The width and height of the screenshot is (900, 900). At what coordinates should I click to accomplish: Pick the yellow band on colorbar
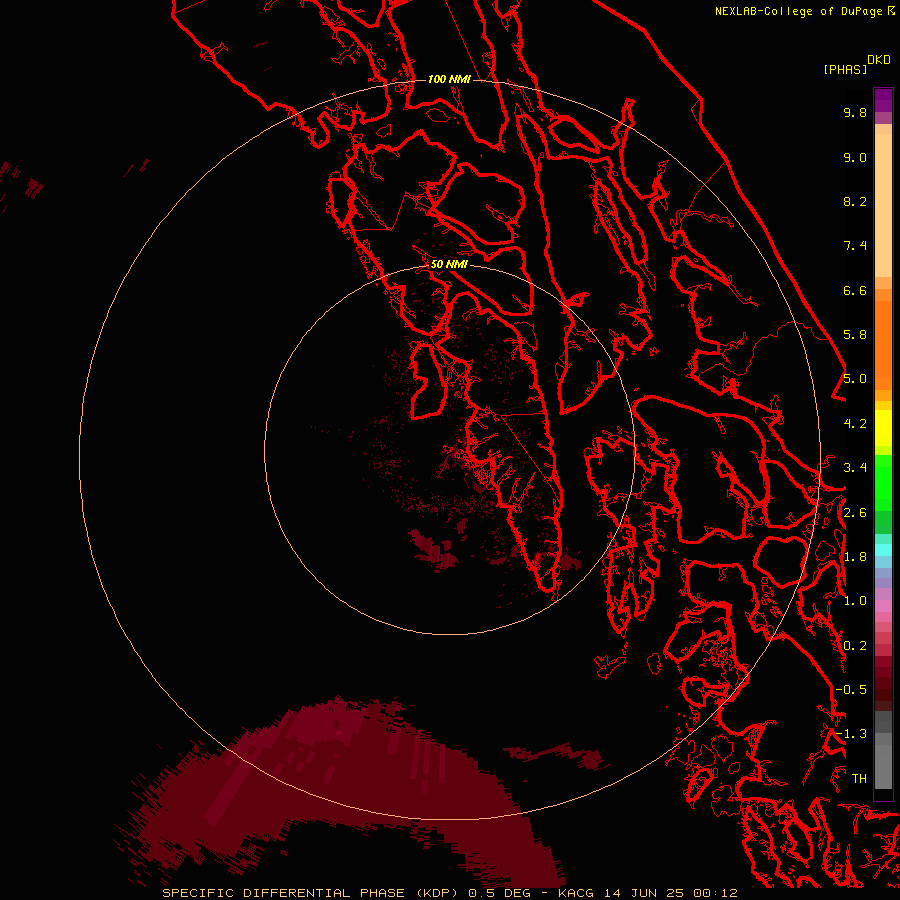tap(883, 428)
